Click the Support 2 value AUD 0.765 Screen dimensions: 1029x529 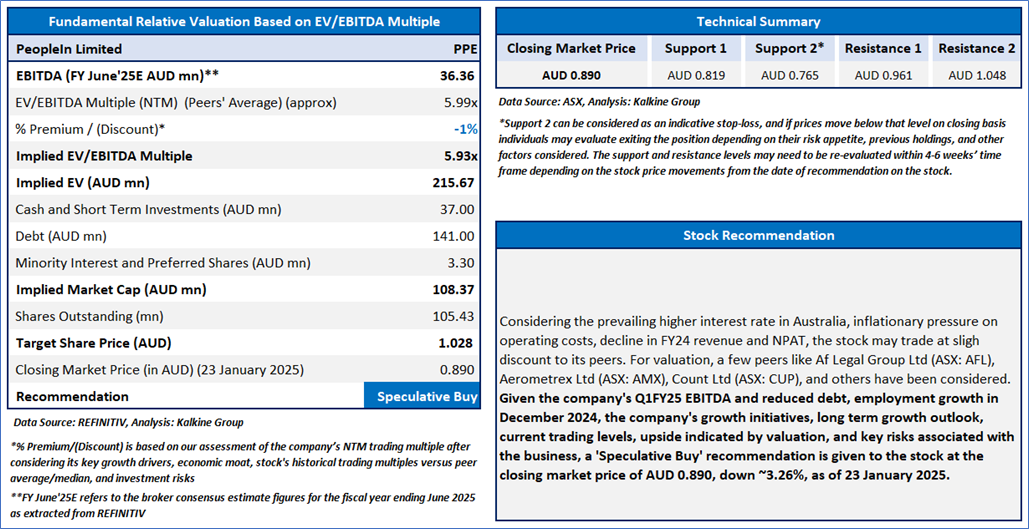(789, 75)
